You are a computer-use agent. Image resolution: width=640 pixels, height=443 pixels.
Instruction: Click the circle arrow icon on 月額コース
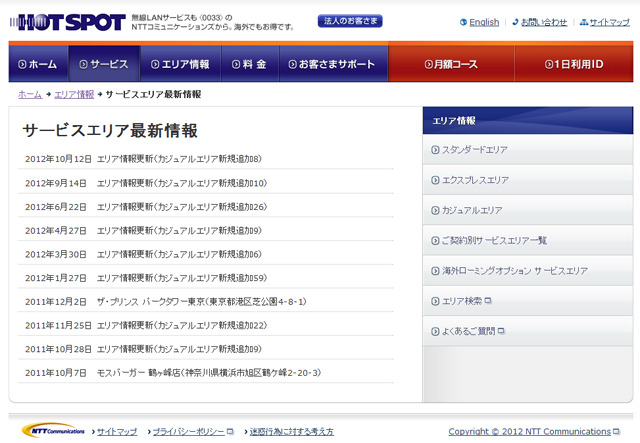428,64
